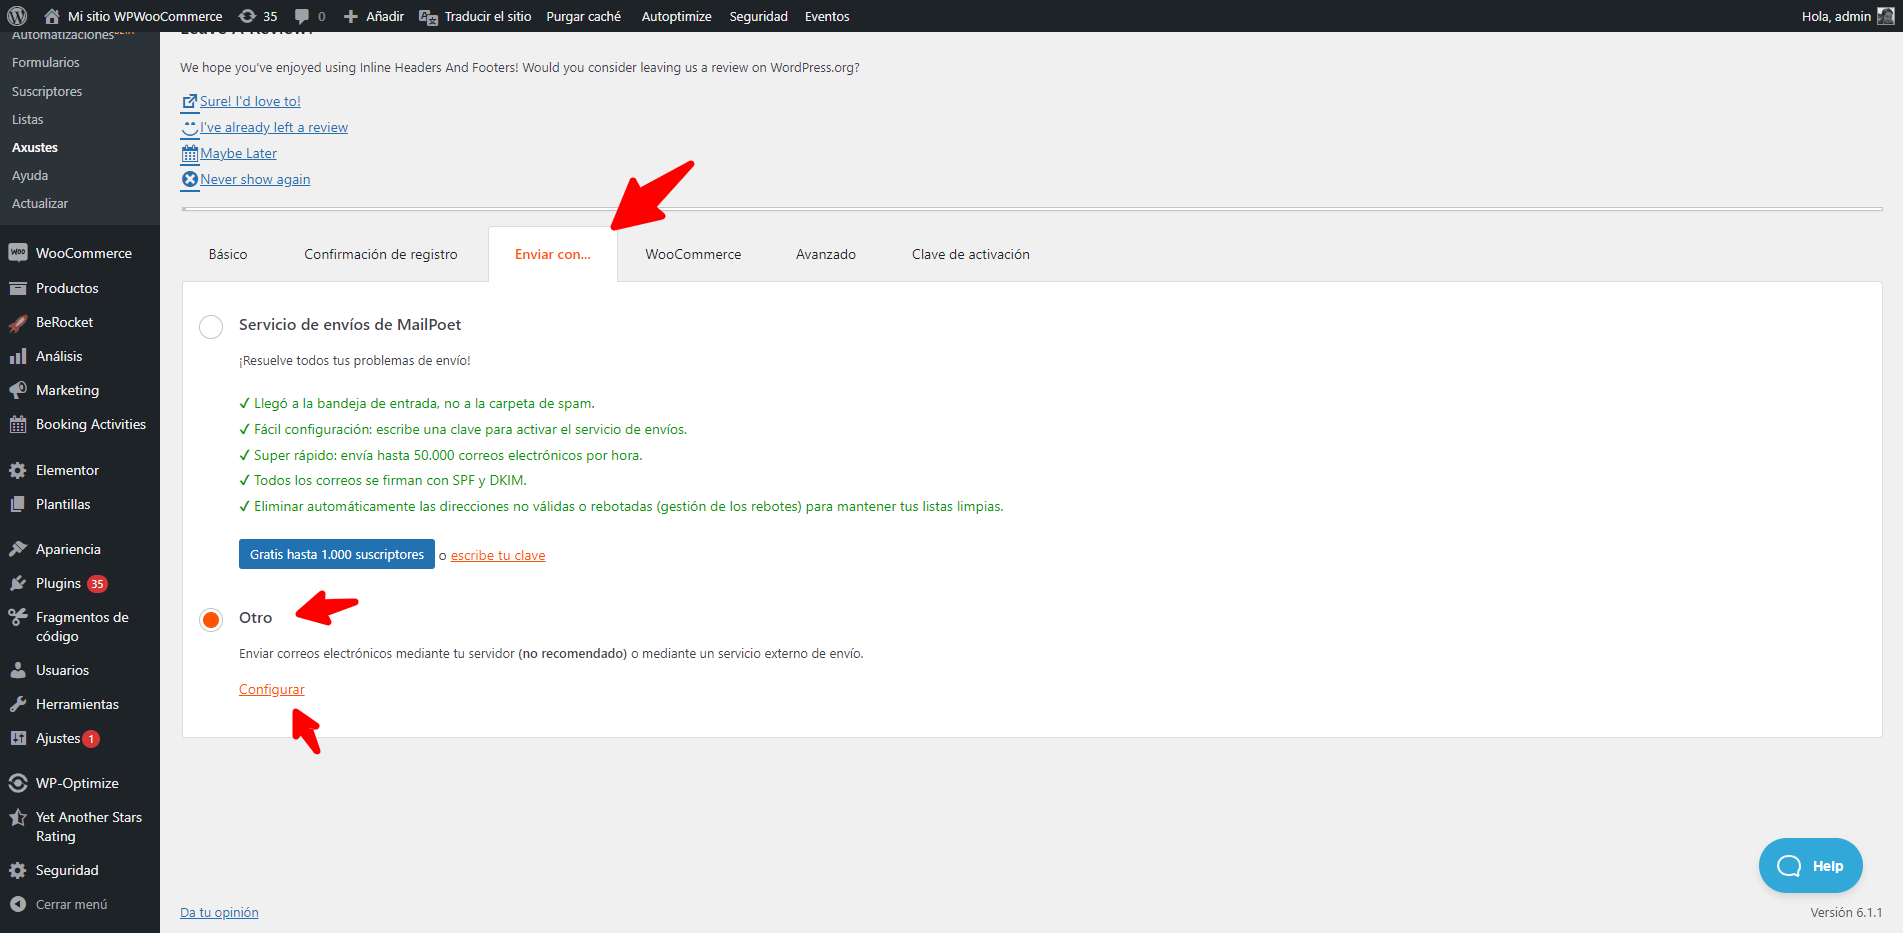The width and height of the screenshot is (1903, 933).
Task: Click the Configurar link
Action: [x=272, y=689]
